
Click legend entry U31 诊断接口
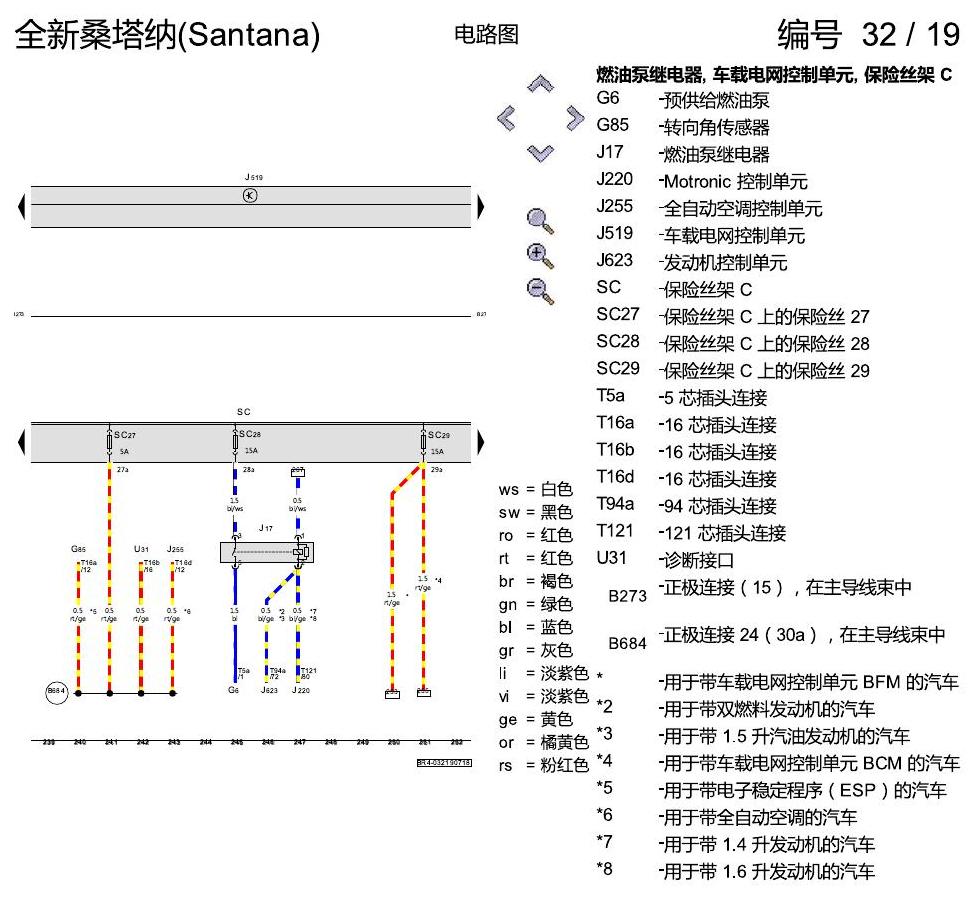point(665,559)
